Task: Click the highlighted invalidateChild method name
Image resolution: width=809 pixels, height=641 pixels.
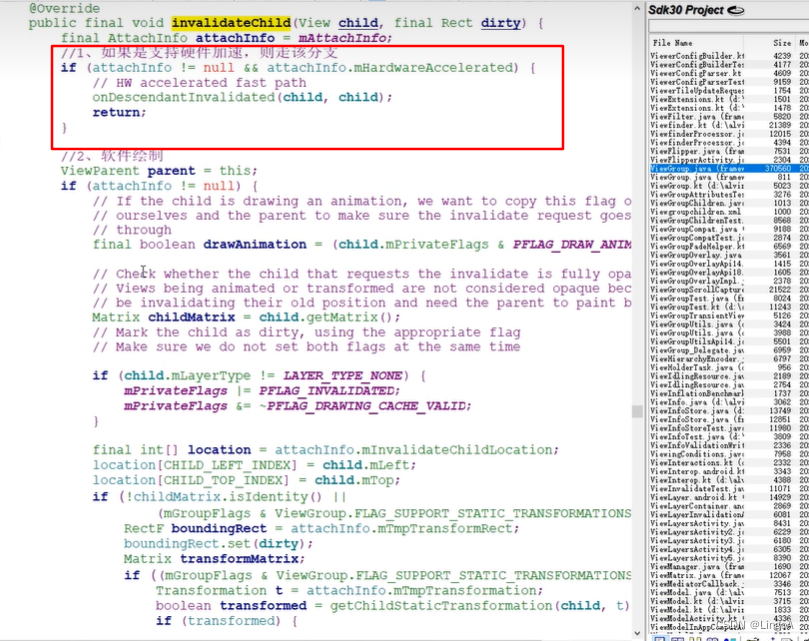Action: coord(231,23)
